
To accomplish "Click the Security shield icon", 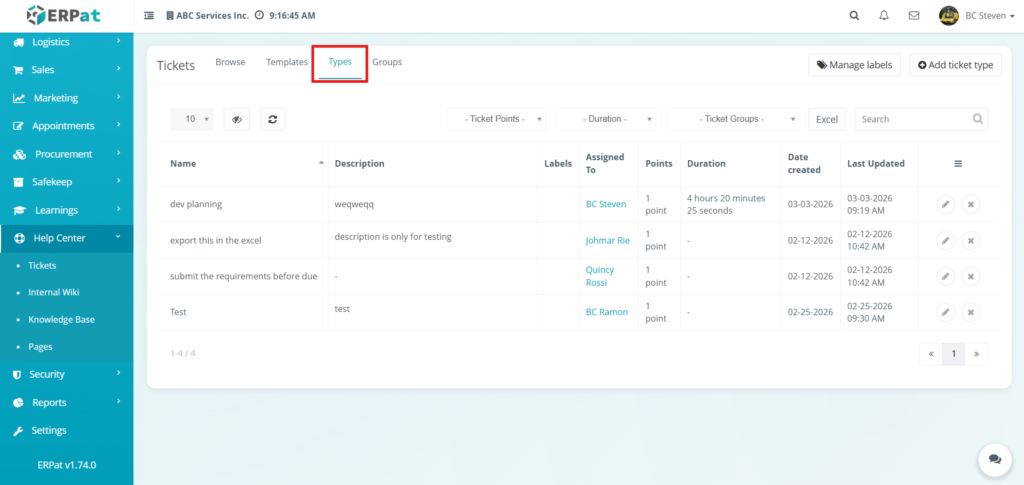I will coord(18,375).
